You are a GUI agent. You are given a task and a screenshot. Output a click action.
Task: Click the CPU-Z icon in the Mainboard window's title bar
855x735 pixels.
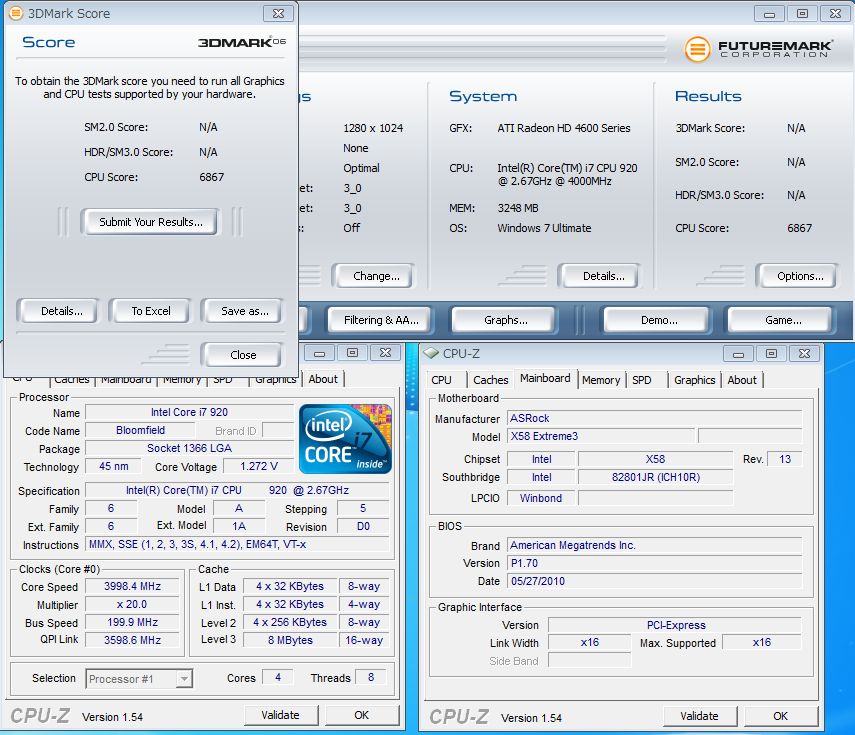[x=430, y=353]
